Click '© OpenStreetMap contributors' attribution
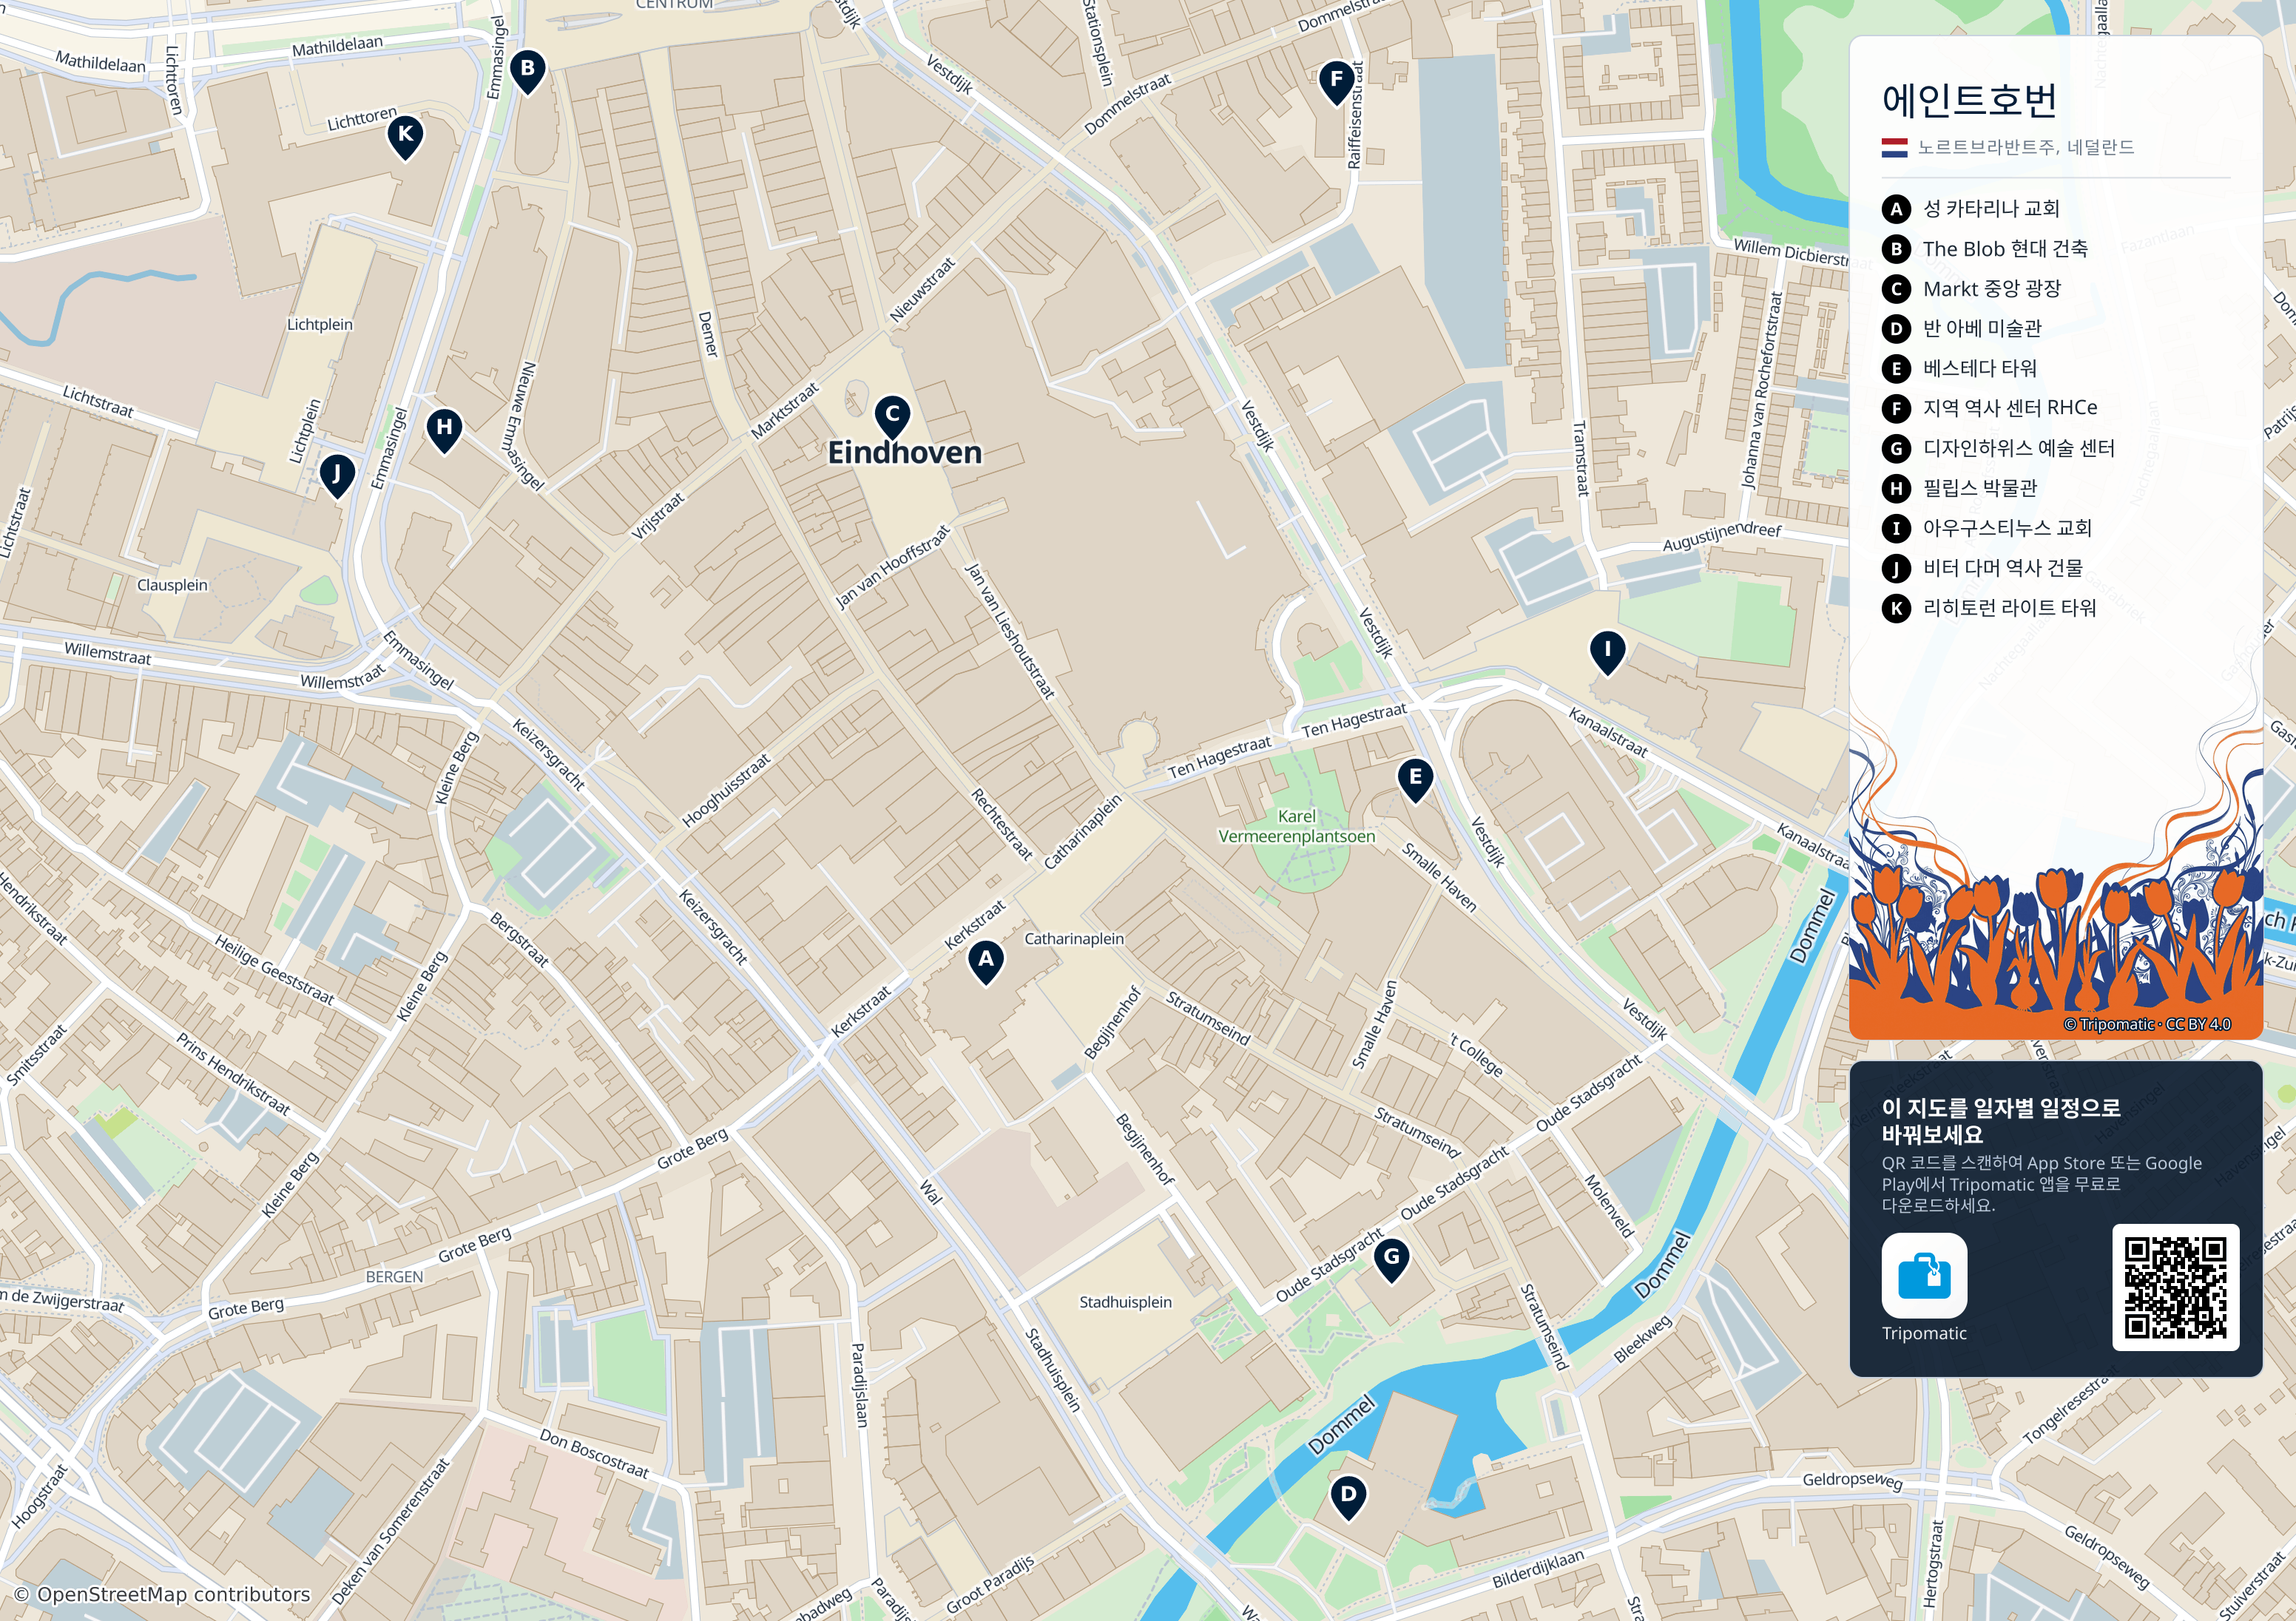This screenshot has height=1621, width=2296. click(x=162, y=1594)
